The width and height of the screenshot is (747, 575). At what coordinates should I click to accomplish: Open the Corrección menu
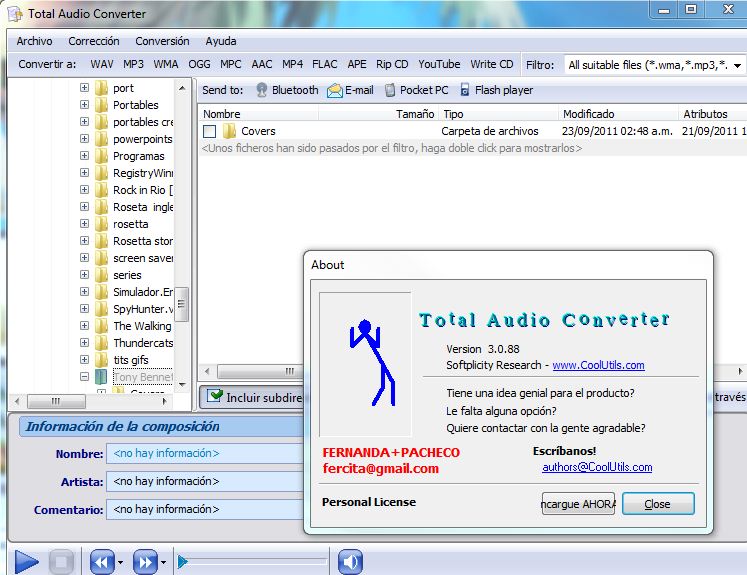coord(94,41)
